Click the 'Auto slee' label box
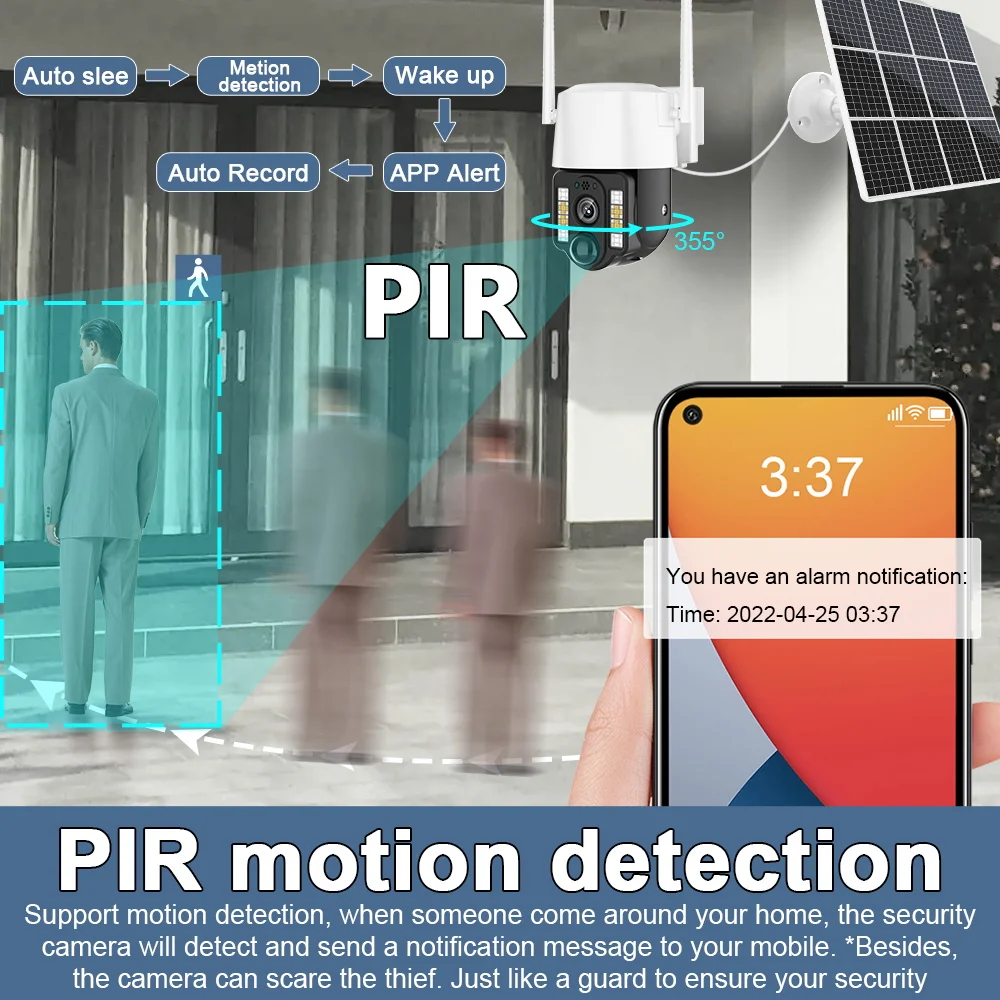 click(75, 76)
